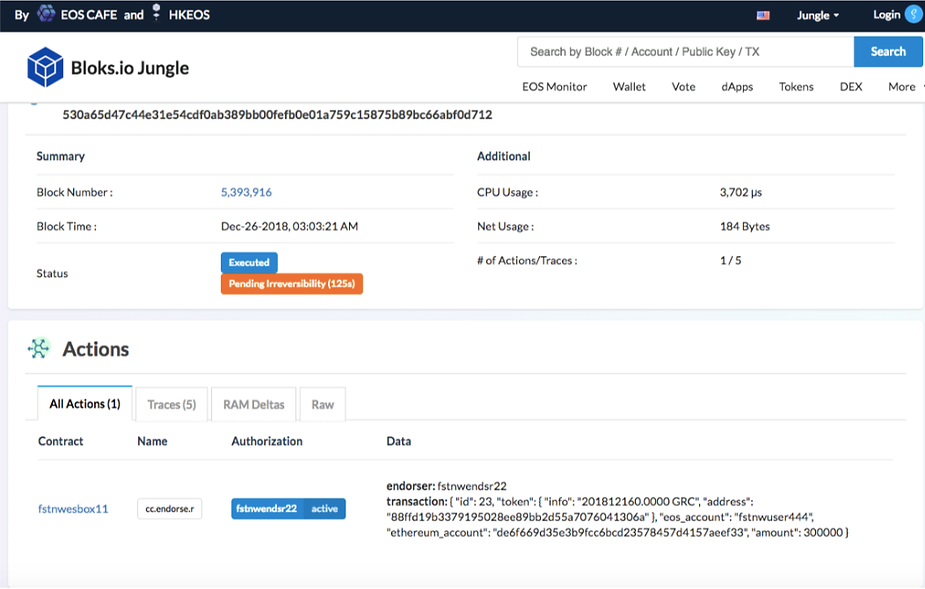Screen dimensions: 925x589
Task: Open the Tokens menu item
Action: coord(796,87)
